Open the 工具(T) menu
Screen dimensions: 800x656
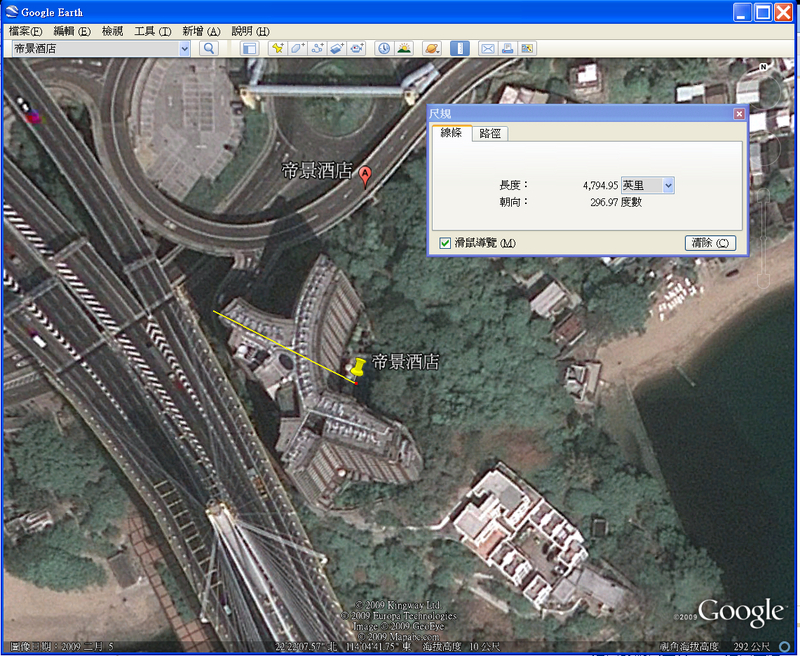153,32
